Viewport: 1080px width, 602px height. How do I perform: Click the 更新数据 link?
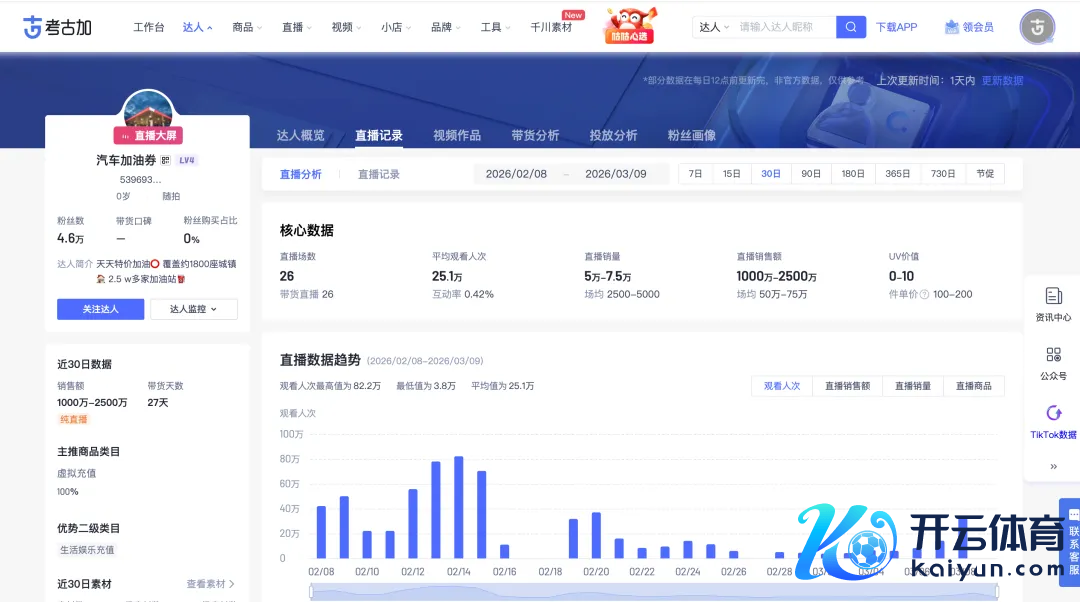(x=1002, y=81)
